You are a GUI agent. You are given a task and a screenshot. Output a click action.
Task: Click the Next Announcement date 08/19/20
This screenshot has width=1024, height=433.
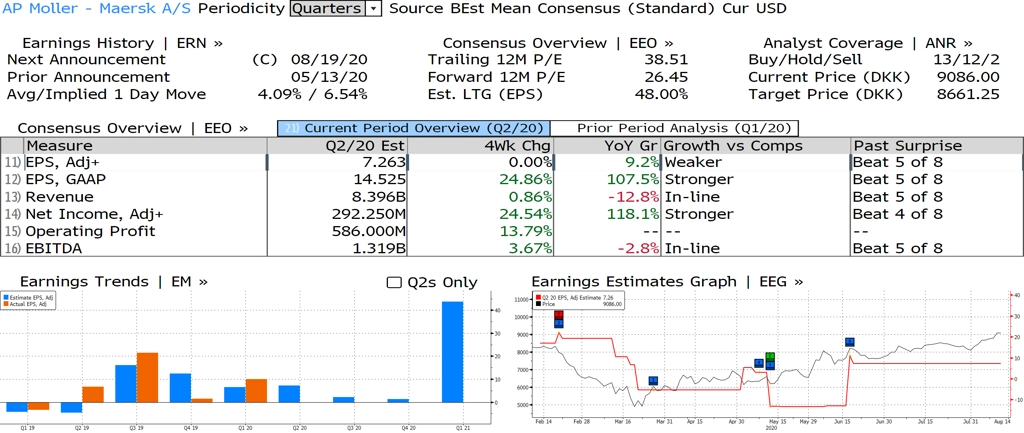point(329,60)
